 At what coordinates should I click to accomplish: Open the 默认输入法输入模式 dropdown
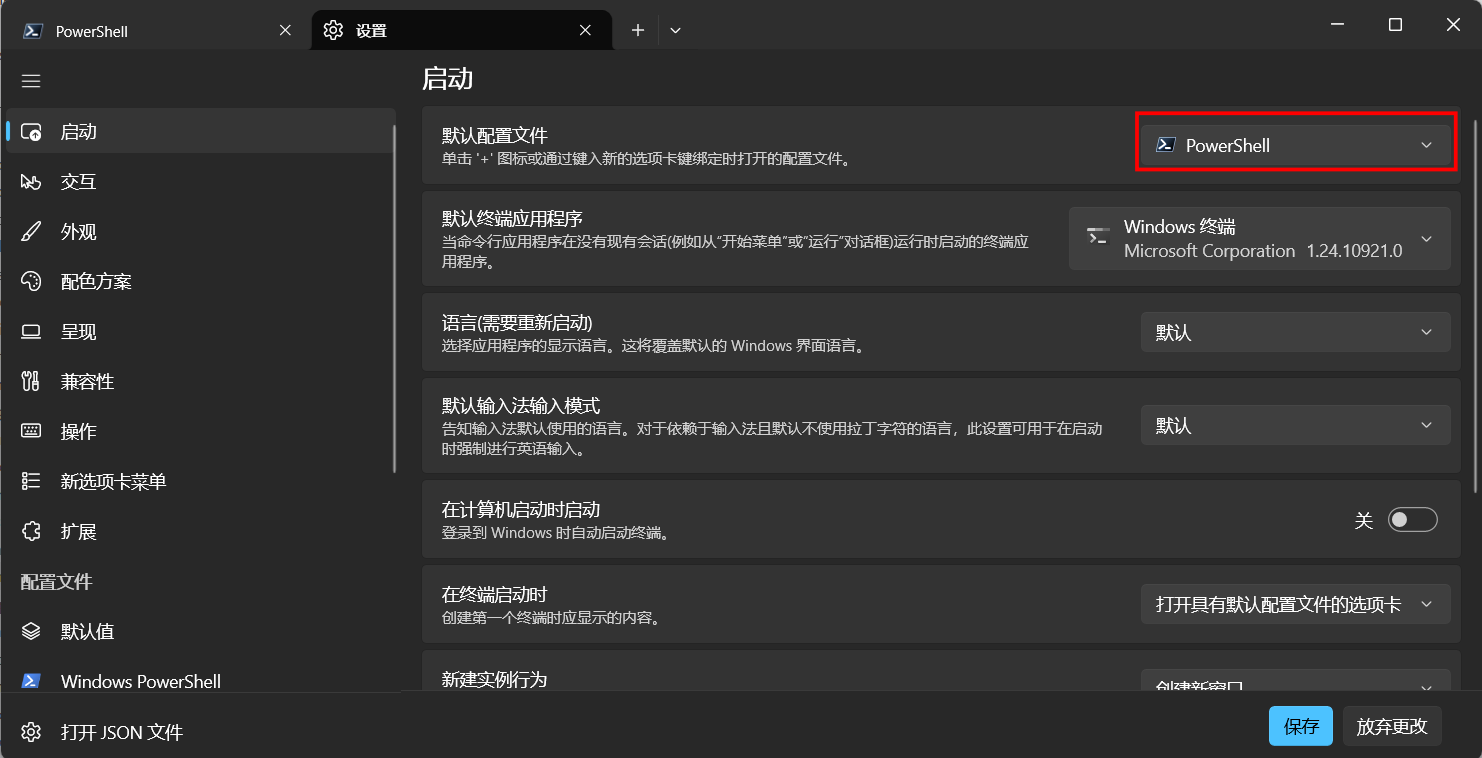(x=1295, y=425)
